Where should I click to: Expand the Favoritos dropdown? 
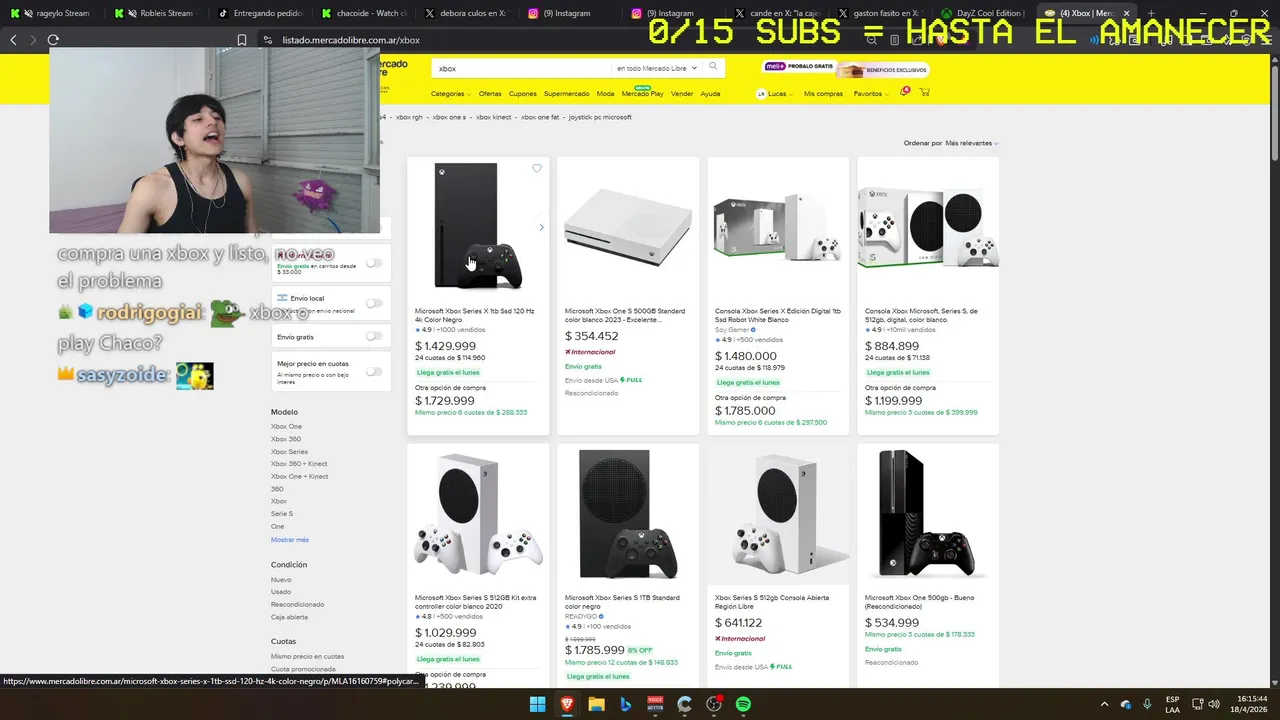tap(871, 94)
